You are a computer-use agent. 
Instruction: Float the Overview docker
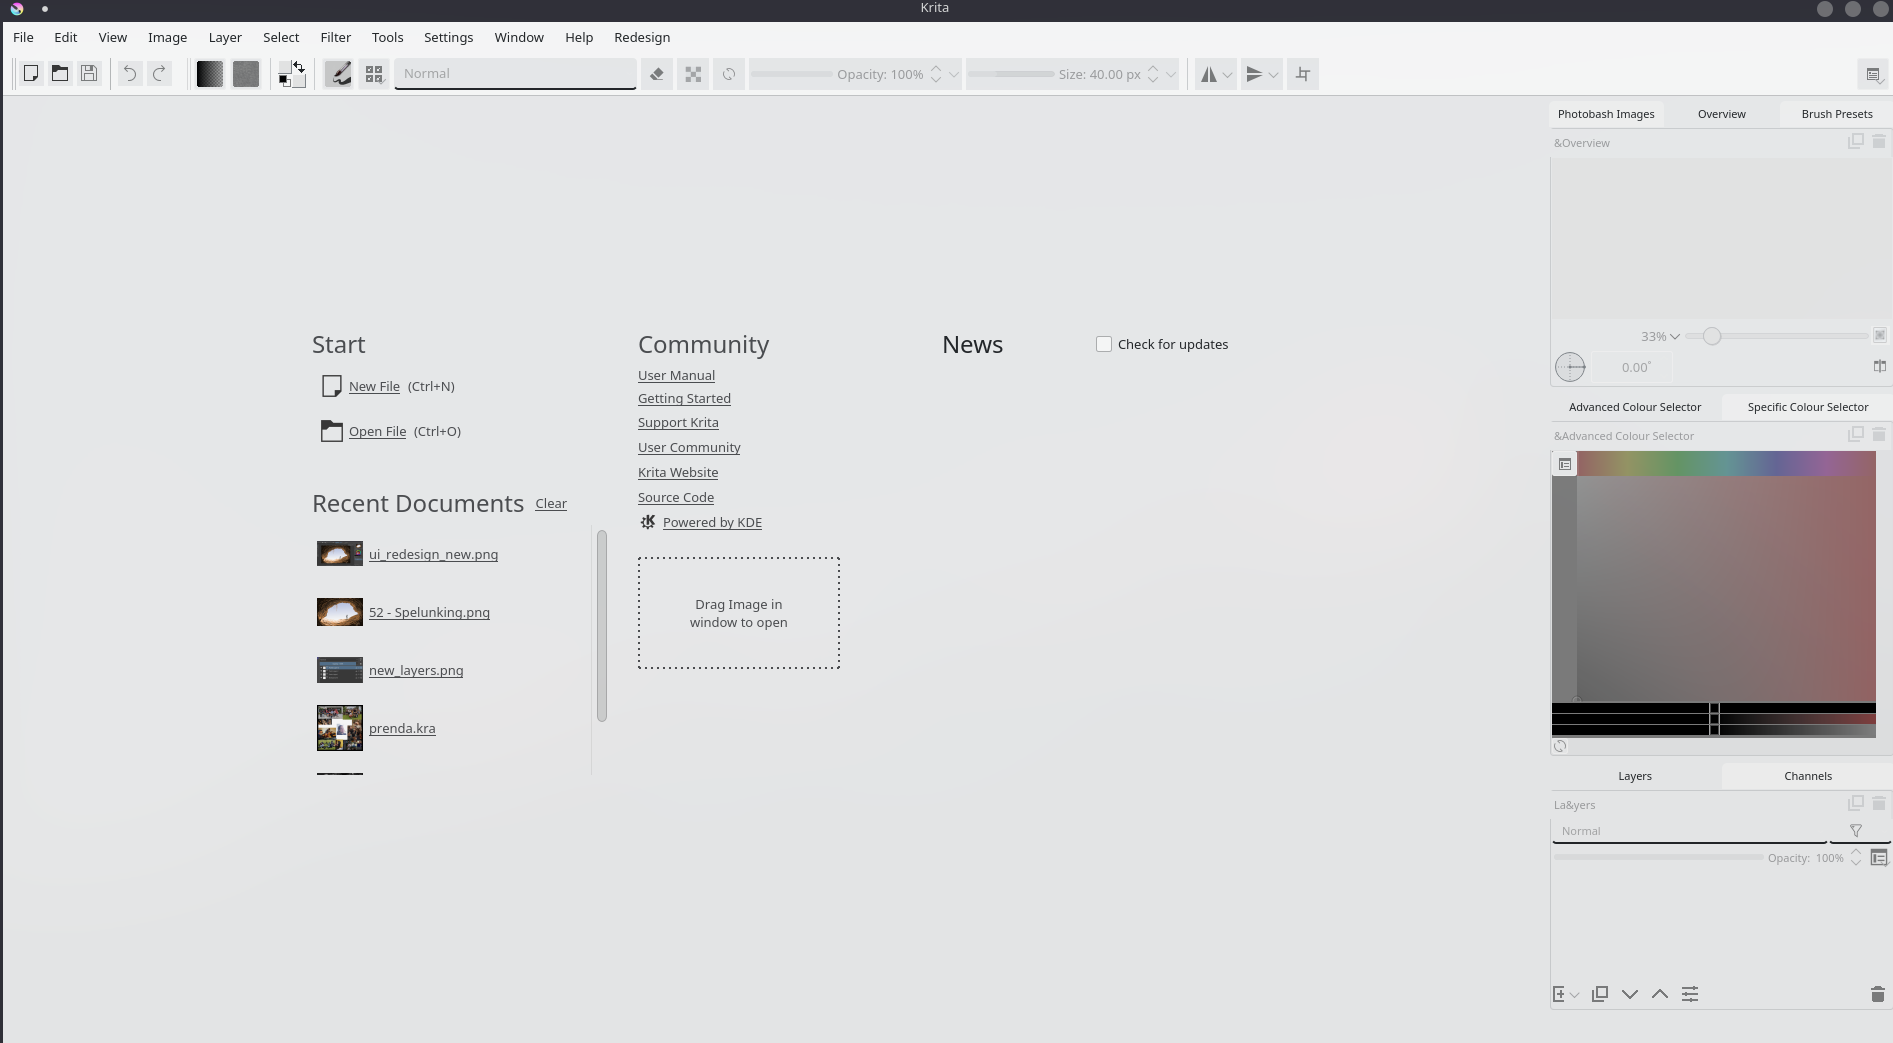coord(1856,142)
